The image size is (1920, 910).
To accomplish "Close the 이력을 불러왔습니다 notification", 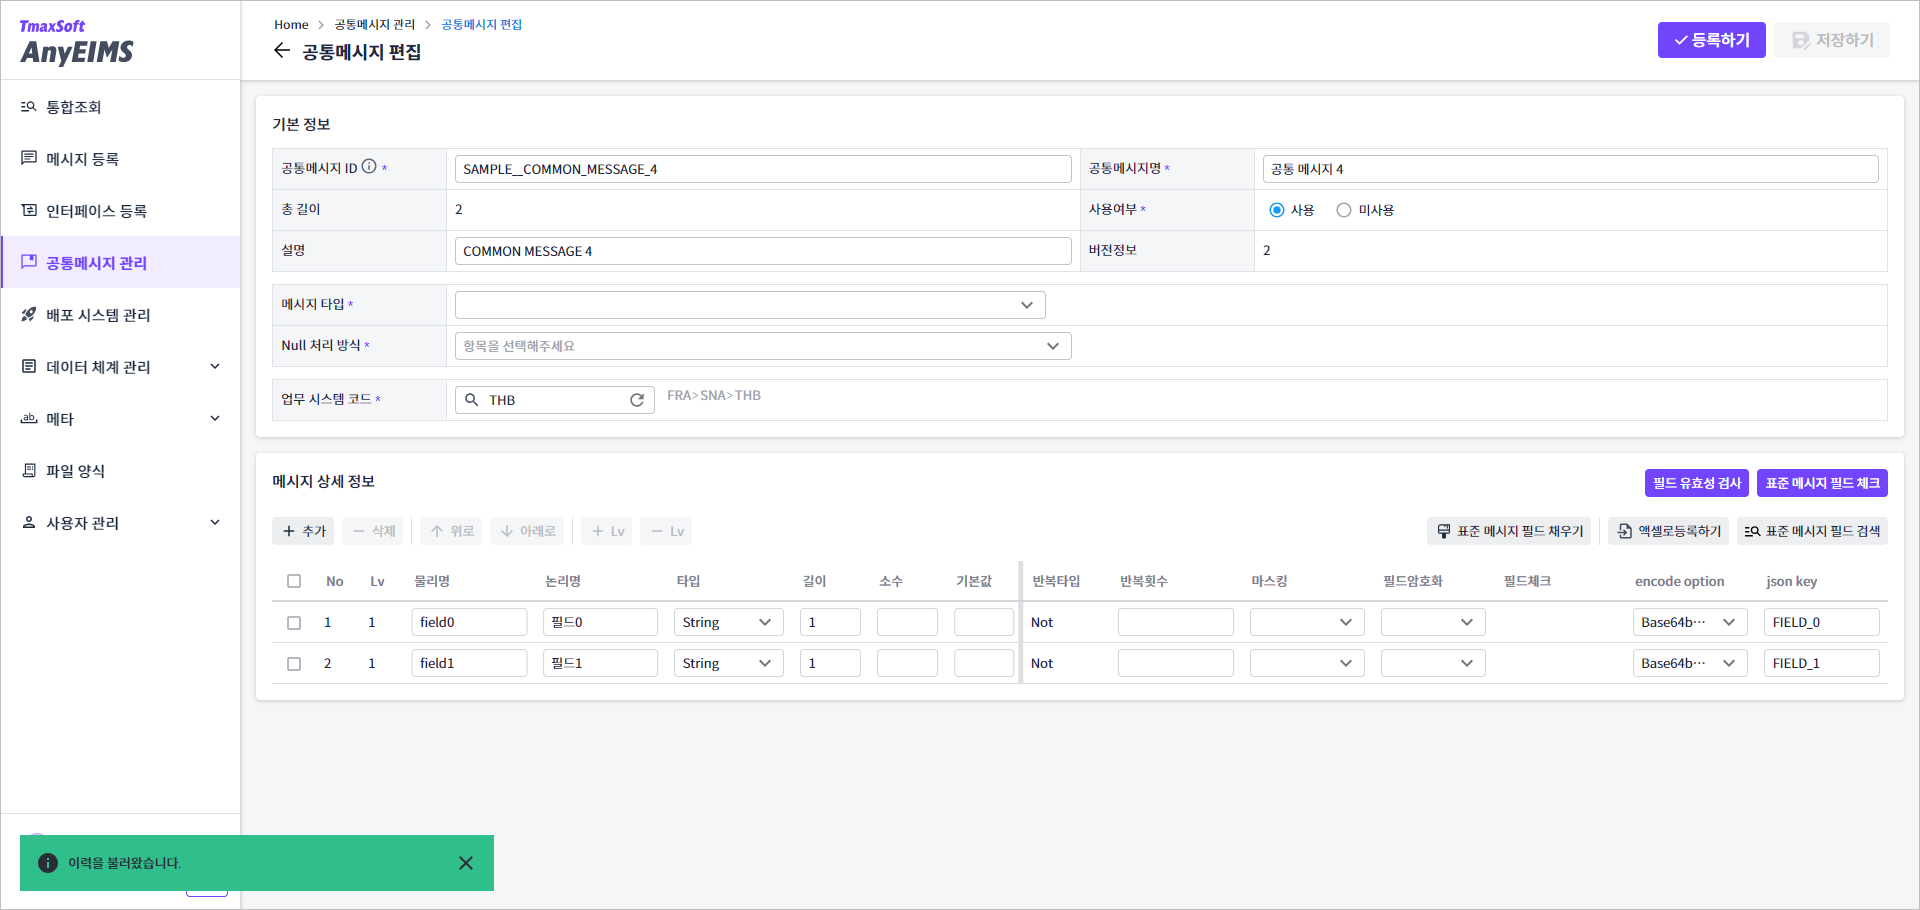I will (x=466, y=863).
